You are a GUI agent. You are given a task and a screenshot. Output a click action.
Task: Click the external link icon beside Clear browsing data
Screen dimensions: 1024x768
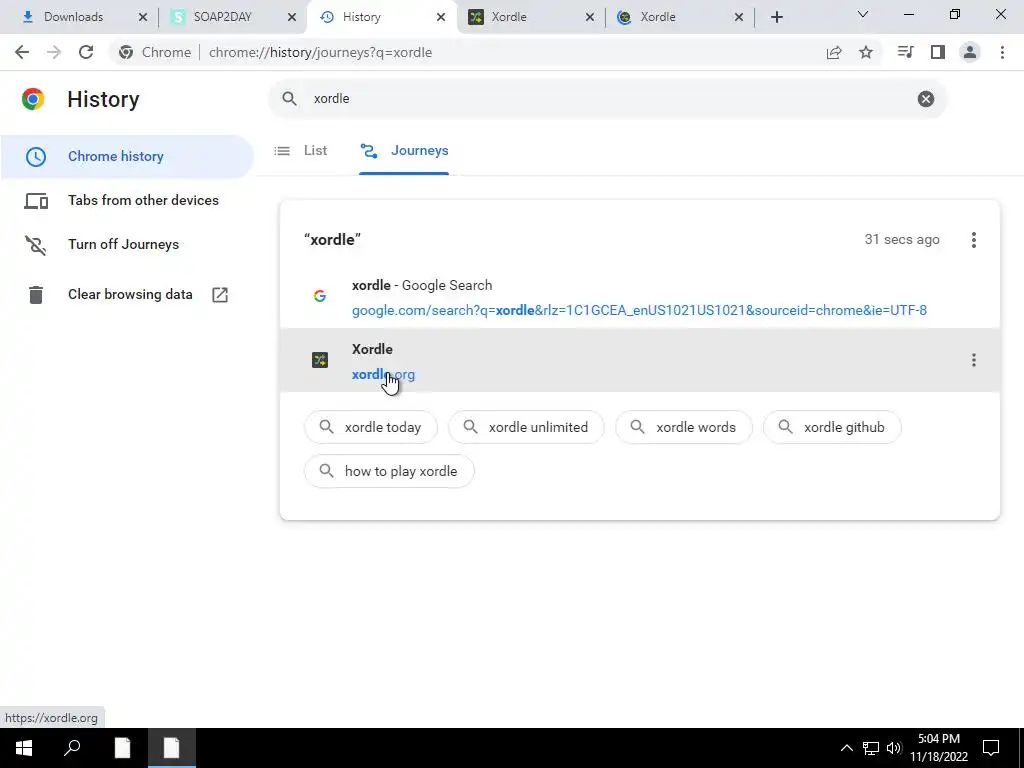(x=220, y=295)
